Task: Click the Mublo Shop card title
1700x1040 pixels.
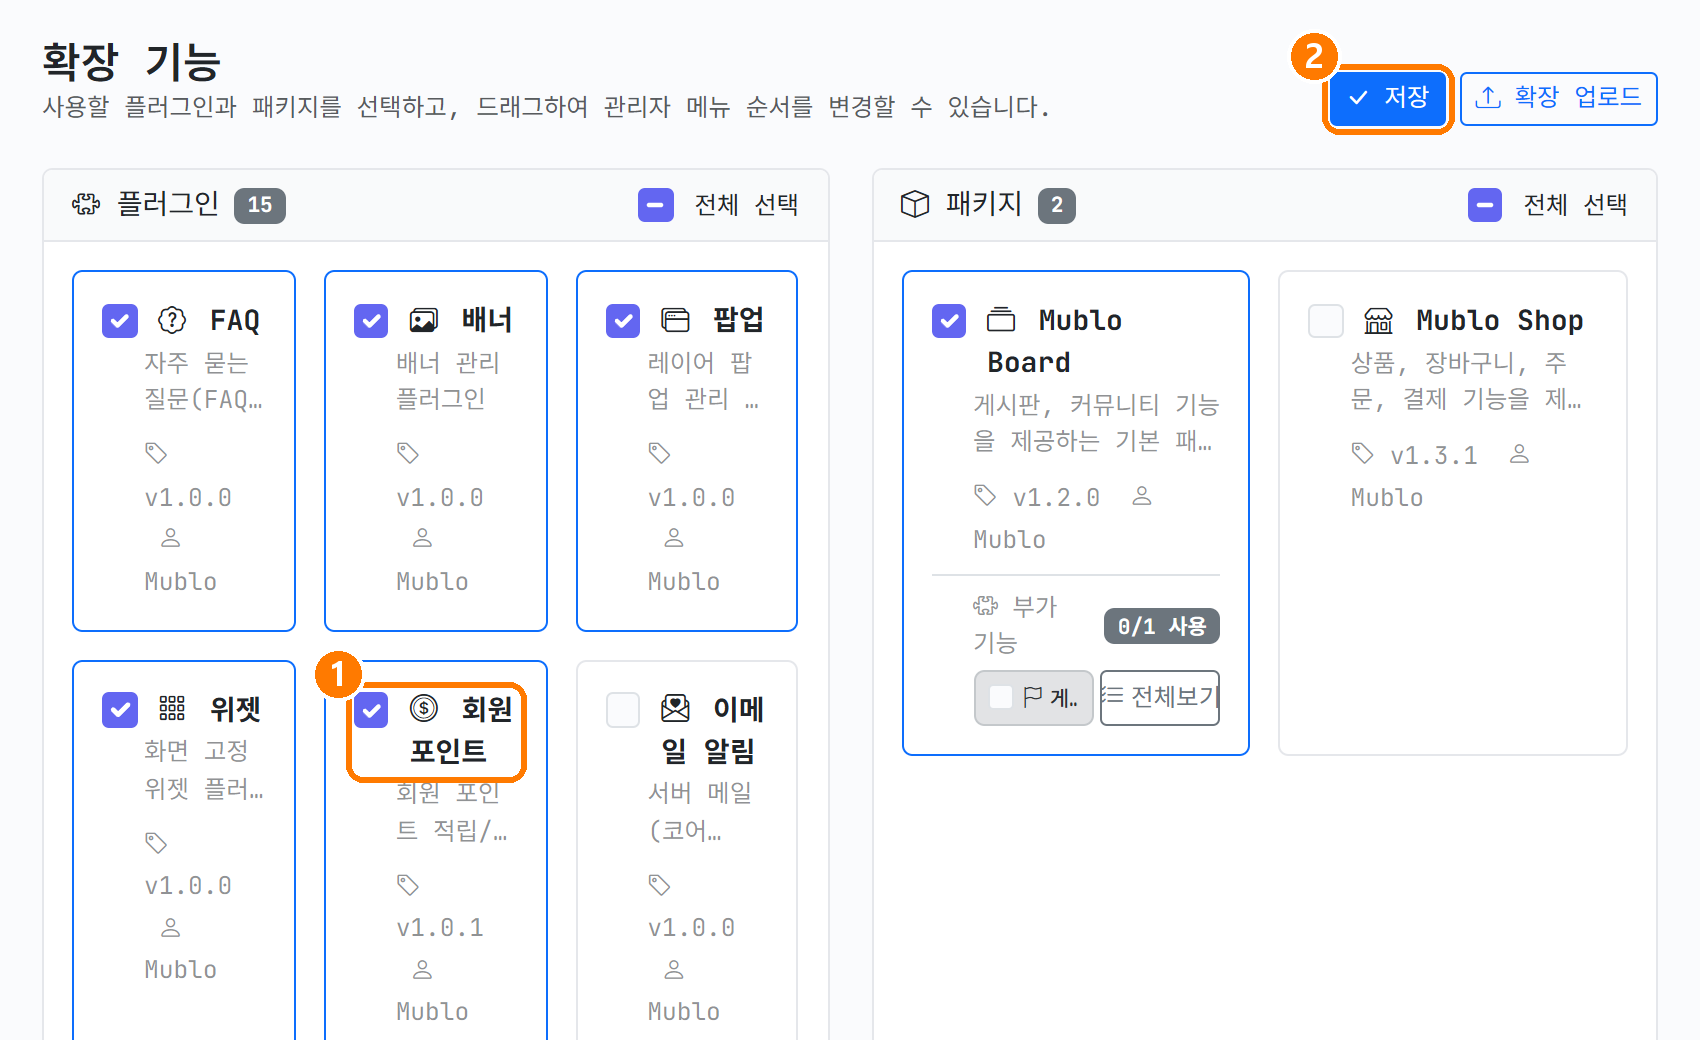Action: 1500,320
